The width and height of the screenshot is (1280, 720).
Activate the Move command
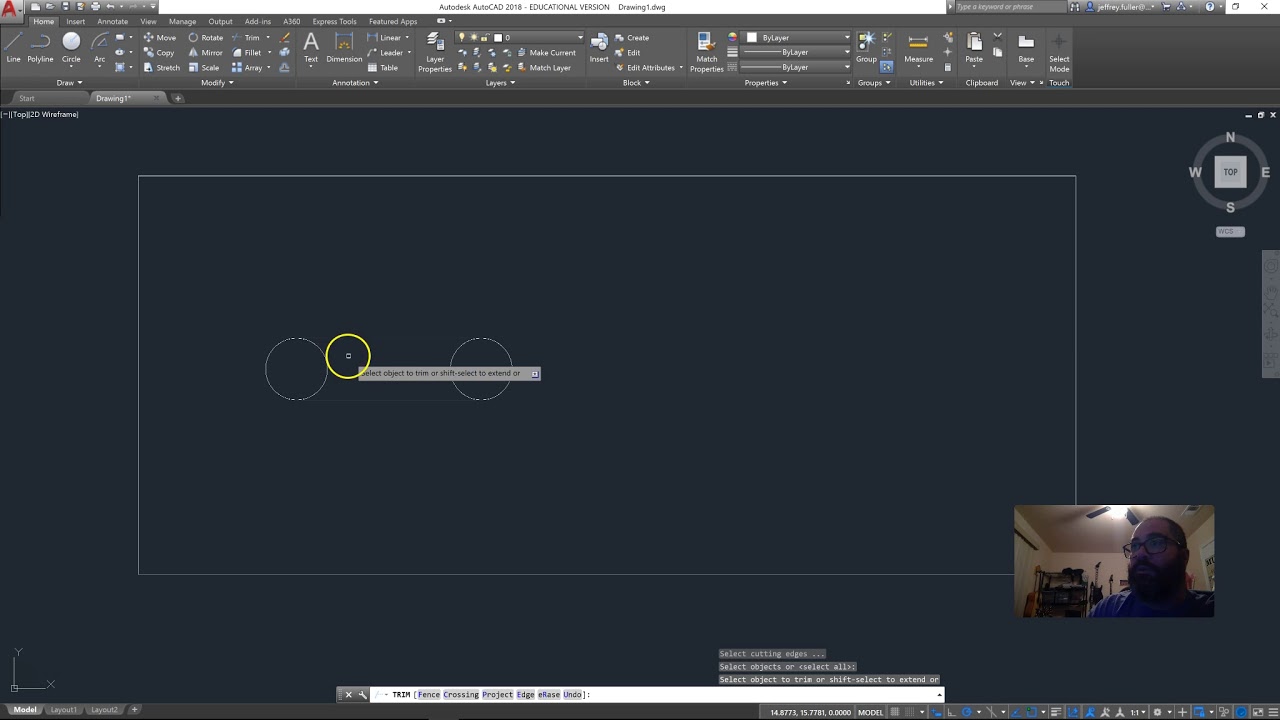coord(160,38)
